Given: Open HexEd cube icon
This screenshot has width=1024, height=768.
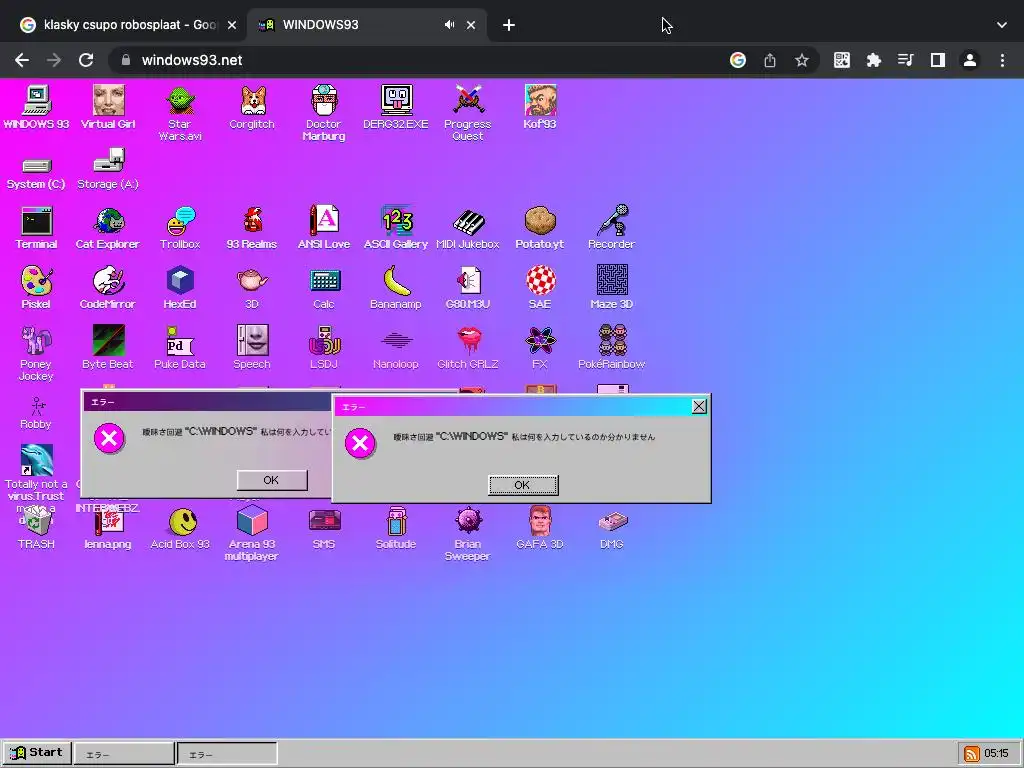Looking at the screenshot, I should click(x=180, y=287).
